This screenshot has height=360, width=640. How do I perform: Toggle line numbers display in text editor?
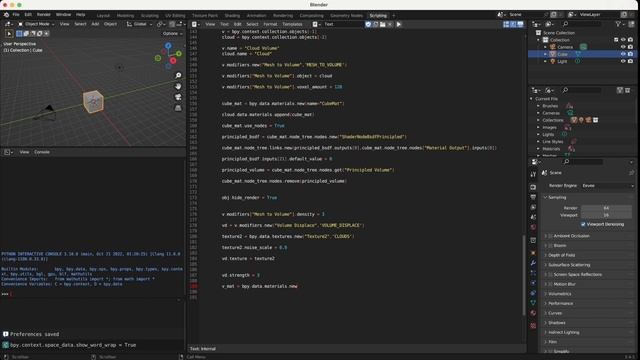506,24
